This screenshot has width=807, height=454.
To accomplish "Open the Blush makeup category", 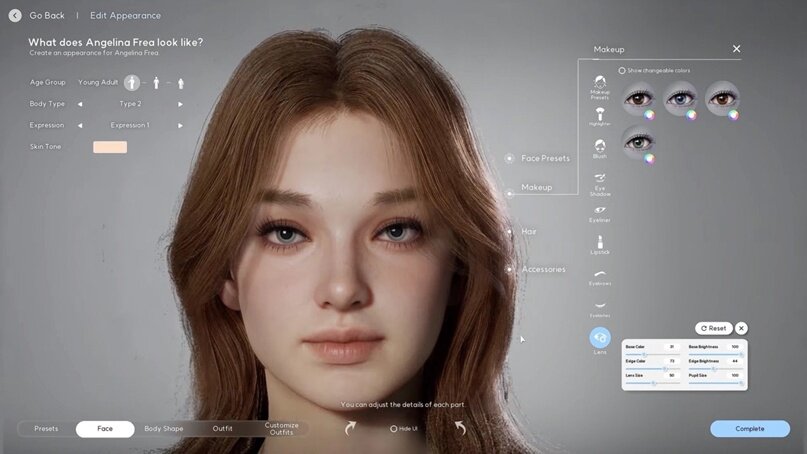I will point(600,148).
